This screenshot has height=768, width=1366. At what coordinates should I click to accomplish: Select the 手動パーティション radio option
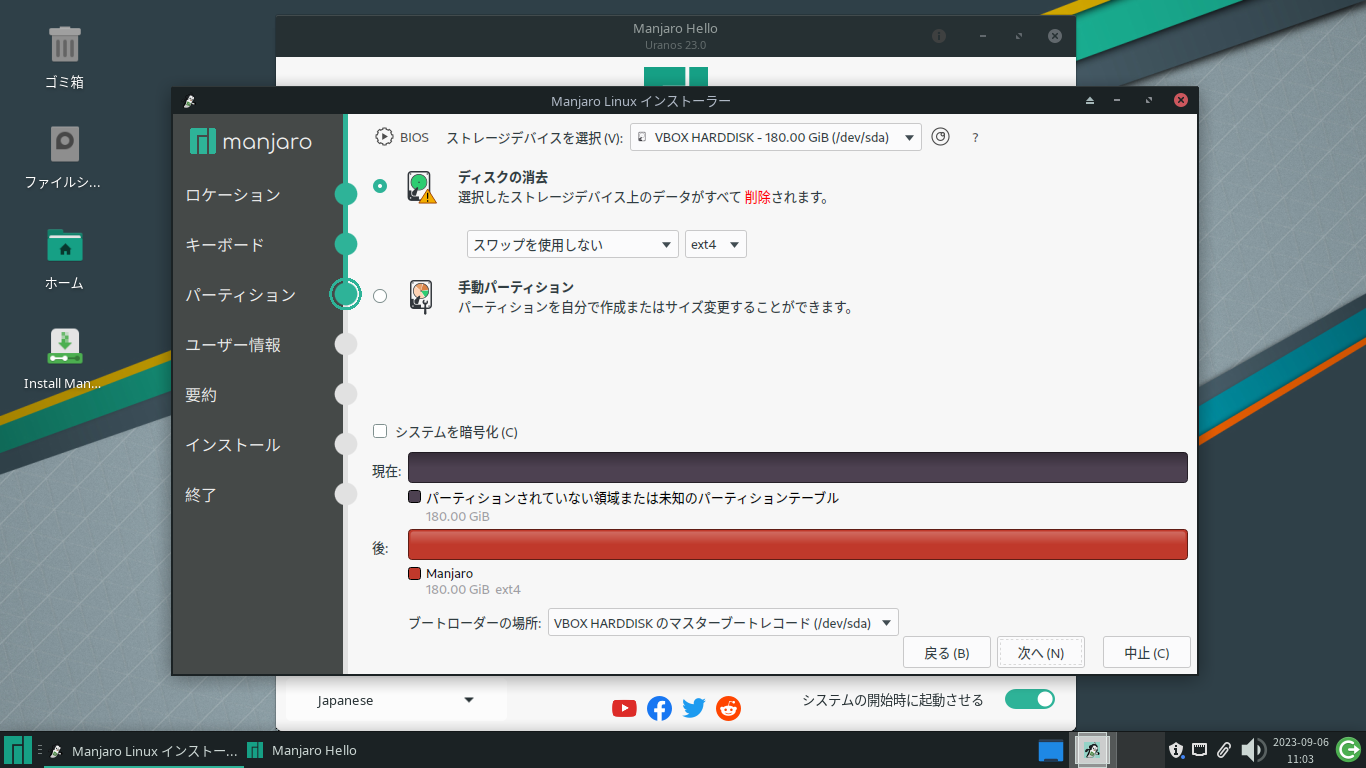[380, 296]
